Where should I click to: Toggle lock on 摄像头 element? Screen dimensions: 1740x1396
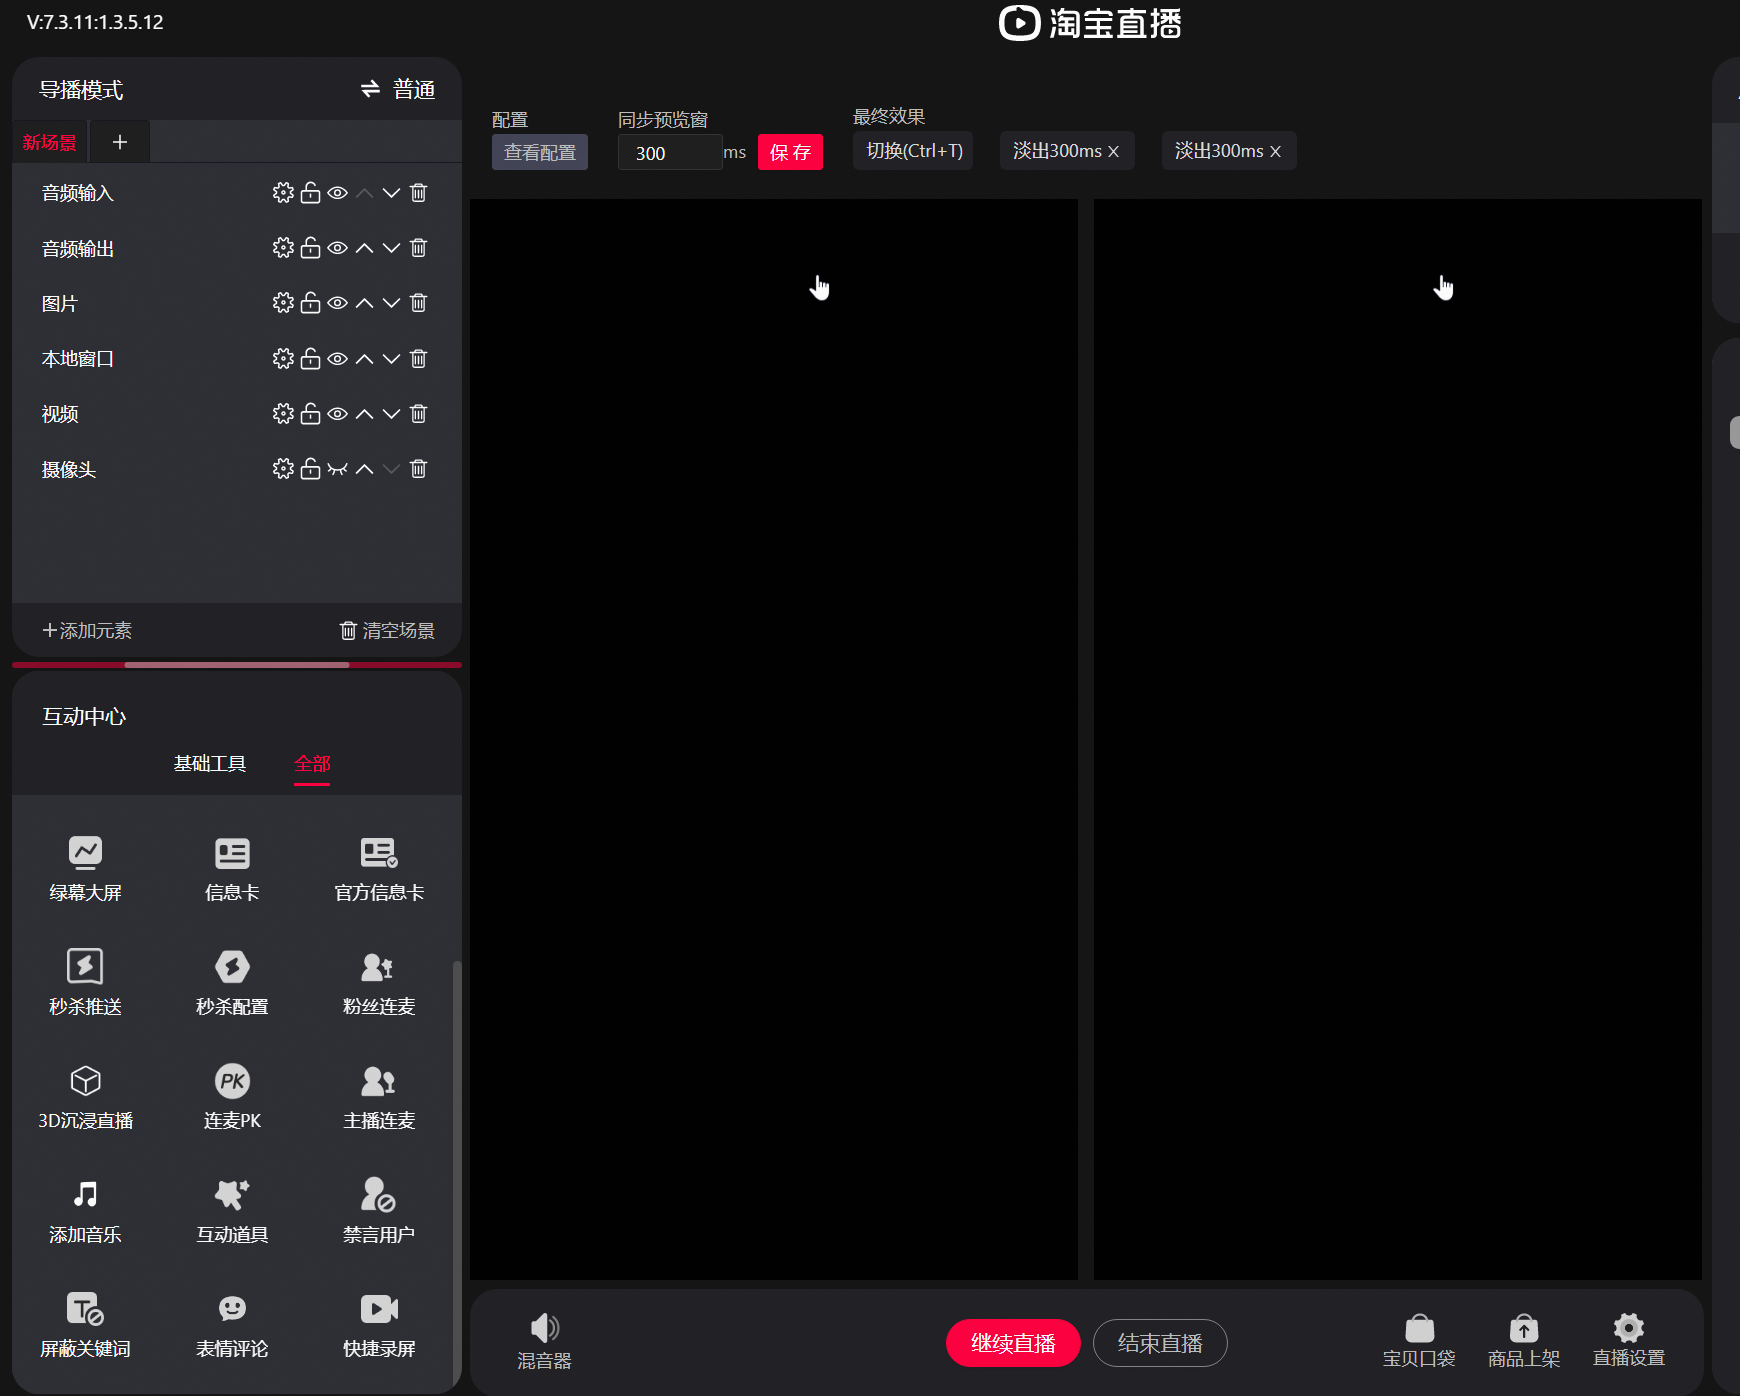(311, 468)
